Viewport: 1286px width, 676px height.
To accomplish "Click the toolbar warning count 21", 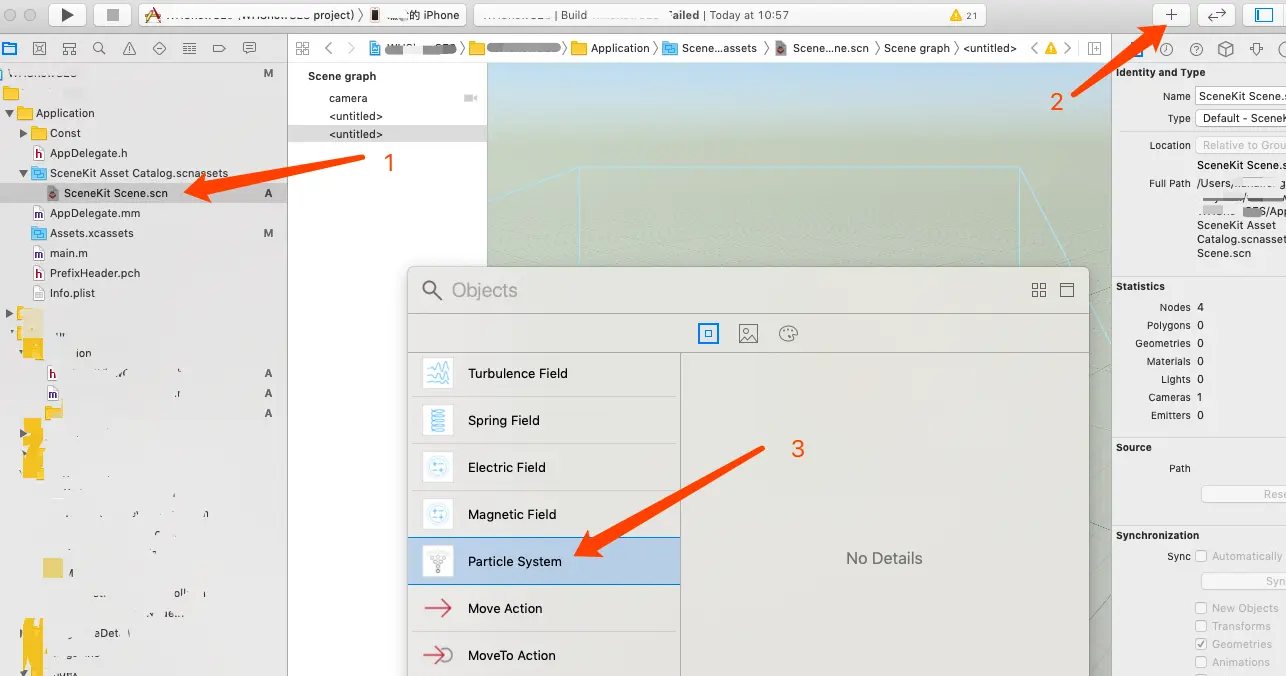I will coord(963,15).
